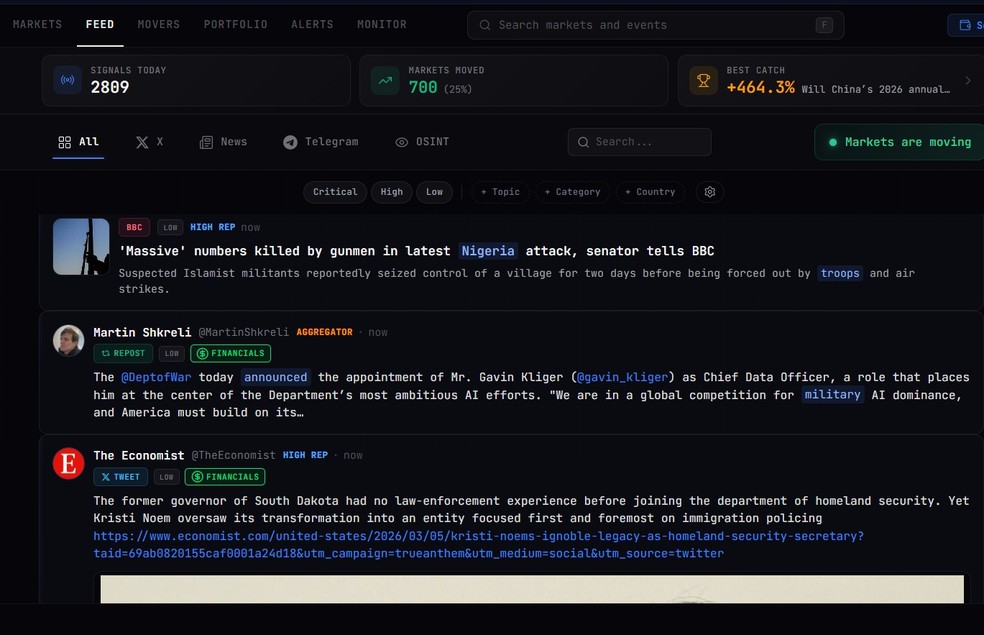Click Martin Shkreli's profile avatar
This screenshot has height=635, width=984.
coord(68,340)
